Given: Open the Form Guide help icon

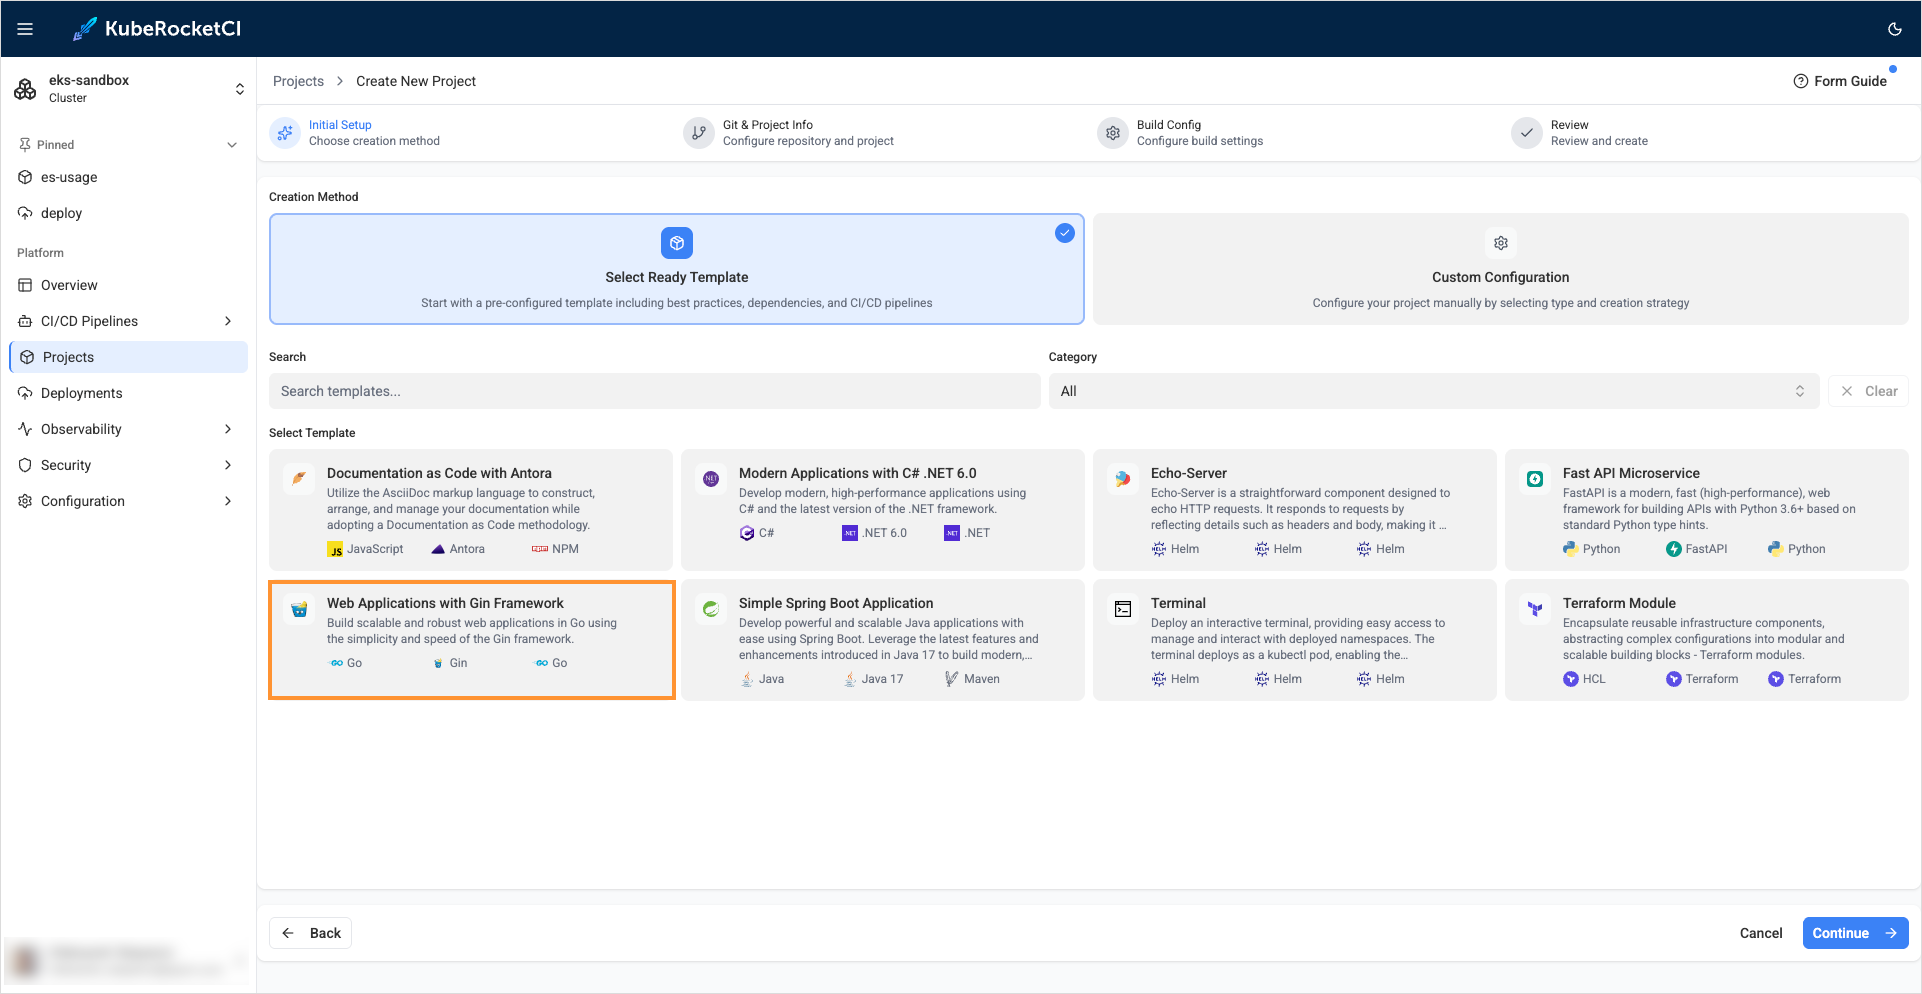Looking at the screenshot, I should [x=1802, y=80].
